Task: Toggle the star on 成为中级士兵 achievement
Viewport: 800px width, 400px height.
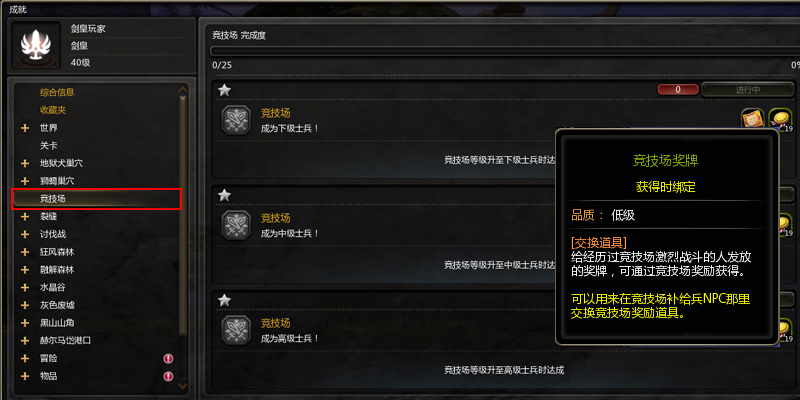Action: [x=224, y=195]
